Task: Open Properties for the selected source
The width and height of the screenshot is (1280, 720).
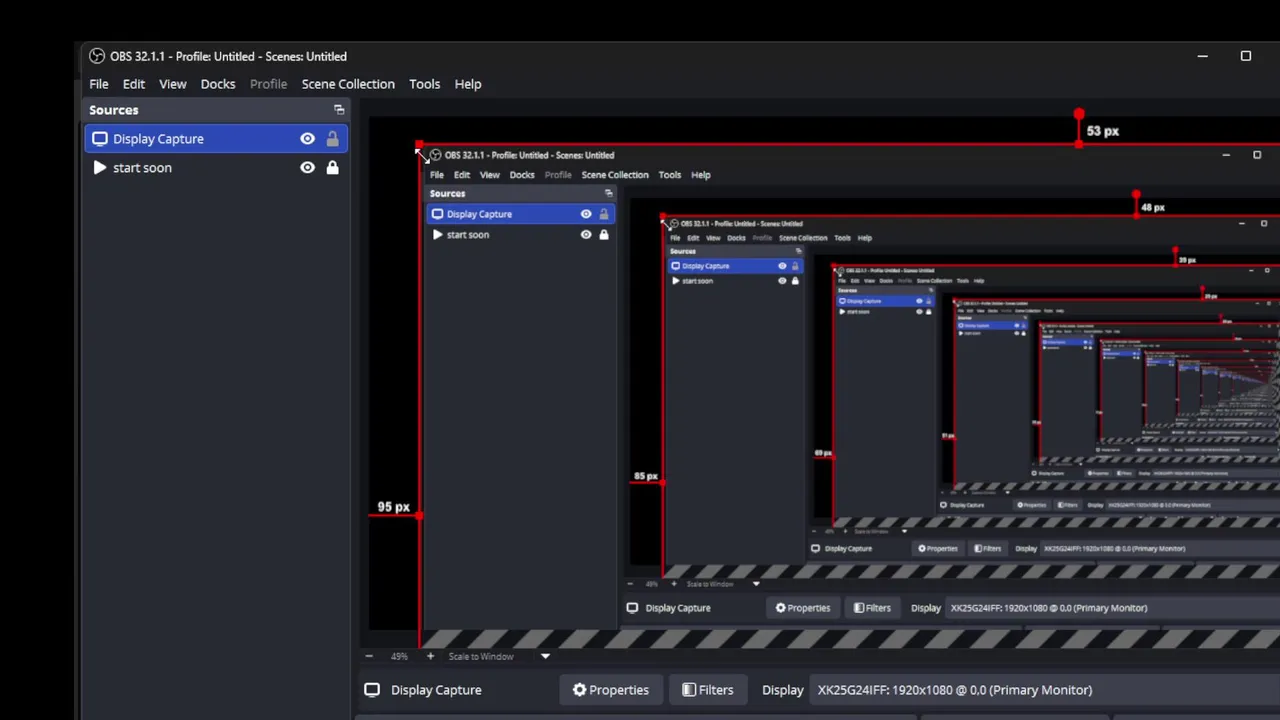Action: tap(610, 690)
